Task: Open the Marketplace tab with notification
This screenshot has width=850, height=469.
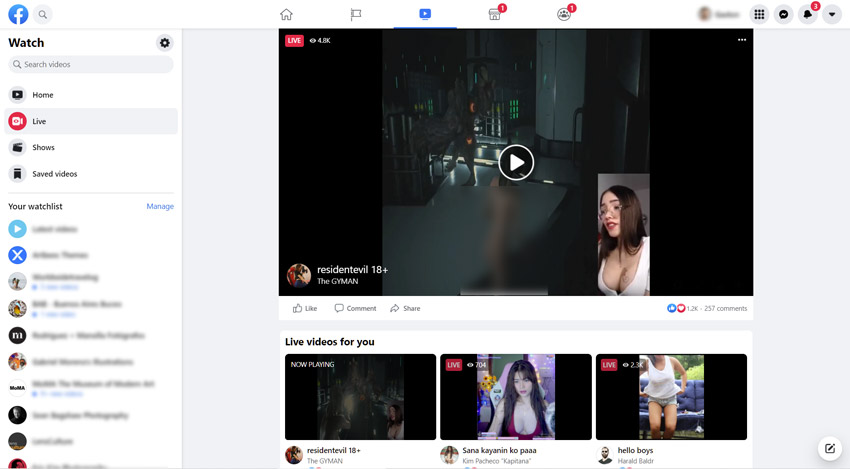Action: click(x=495, y=14)
